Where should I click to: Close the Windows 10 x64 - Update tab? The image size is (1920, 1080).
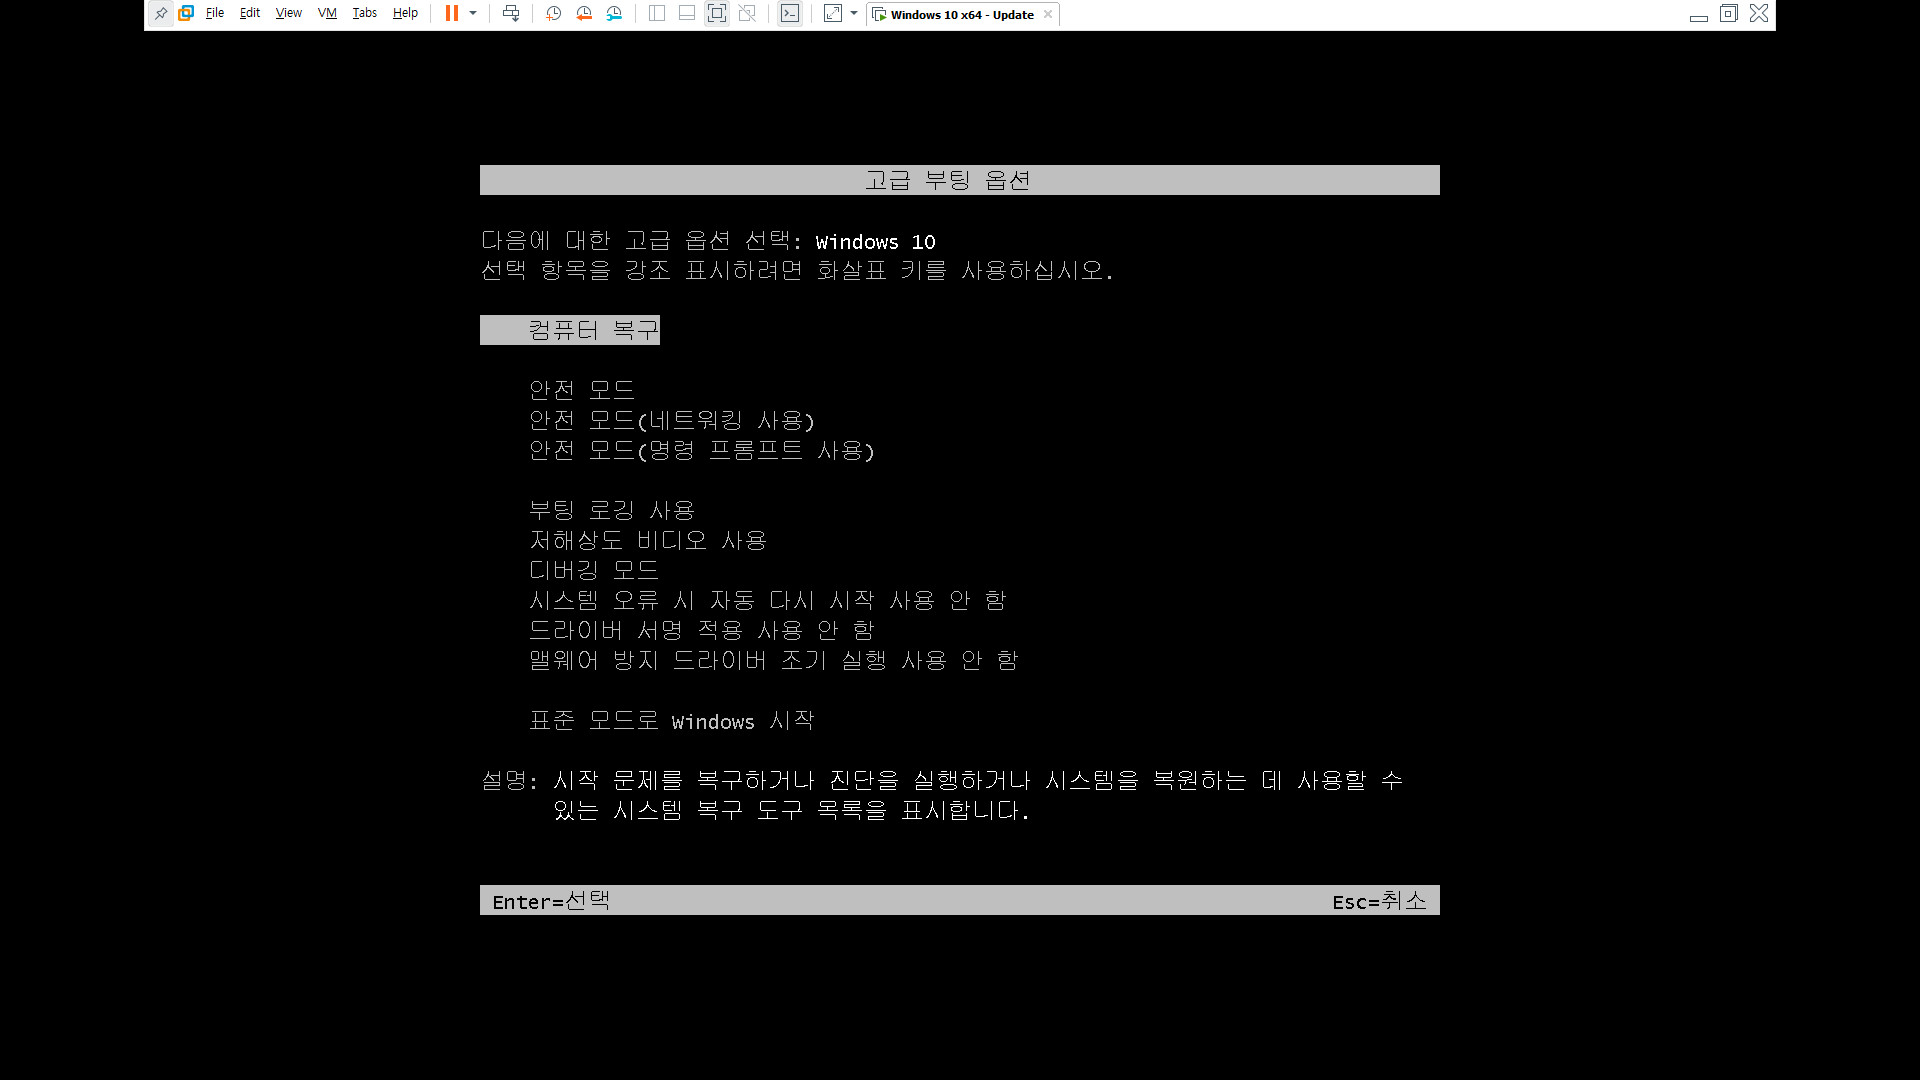point(1048,14)
